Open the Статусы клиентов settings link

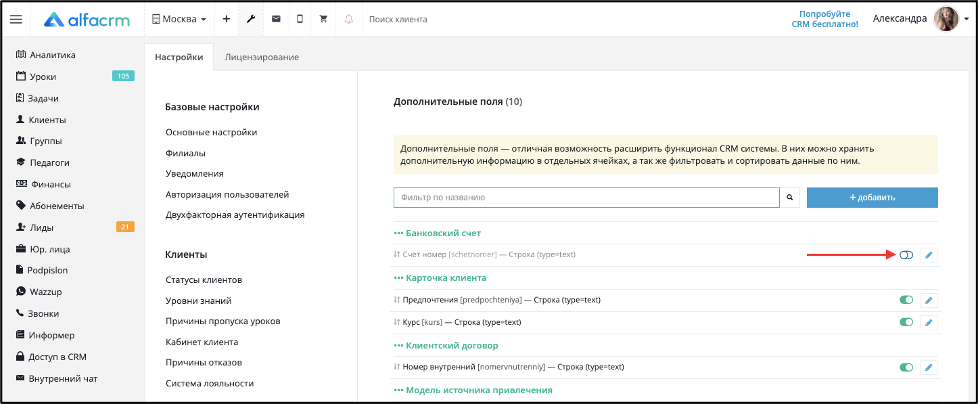point(204,279)
